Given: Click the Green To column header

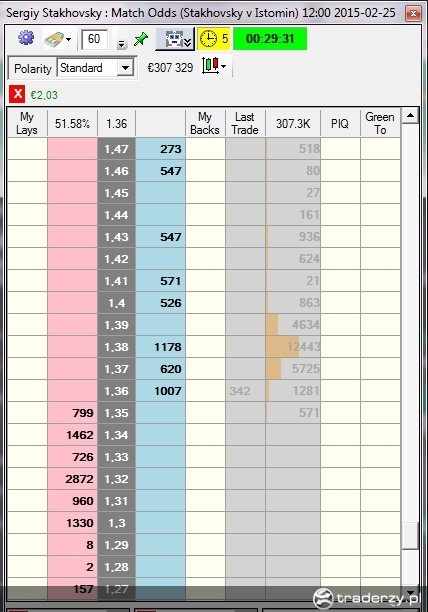Looking at the screenshot, I should 380,123.
